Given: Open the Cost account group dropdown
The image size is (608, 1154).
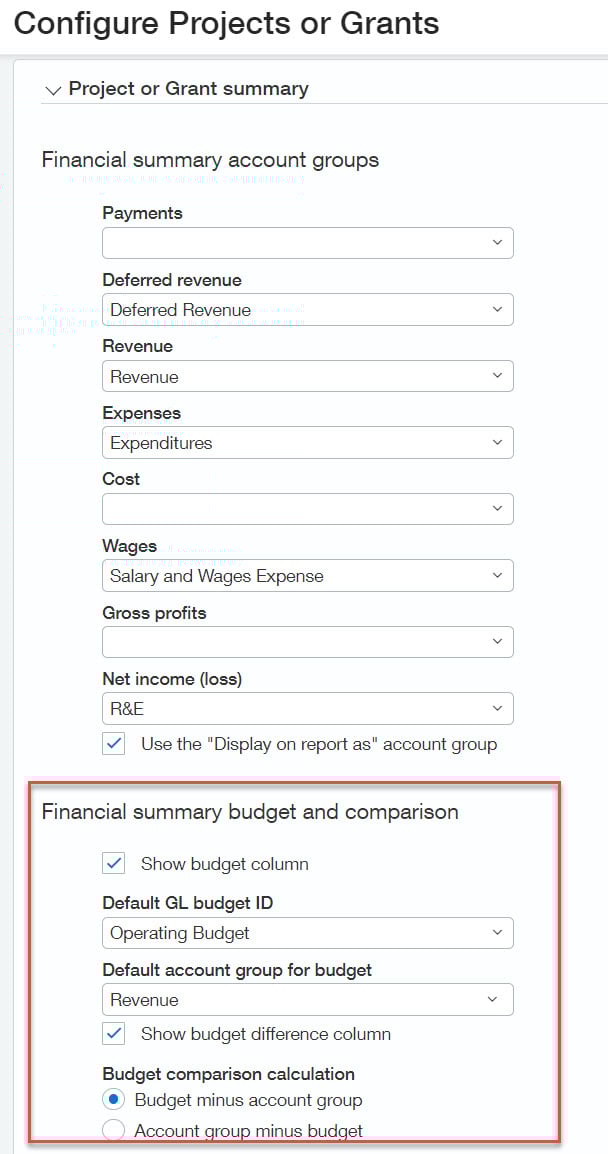Looking at the screenshot, I should coord(307,509).
